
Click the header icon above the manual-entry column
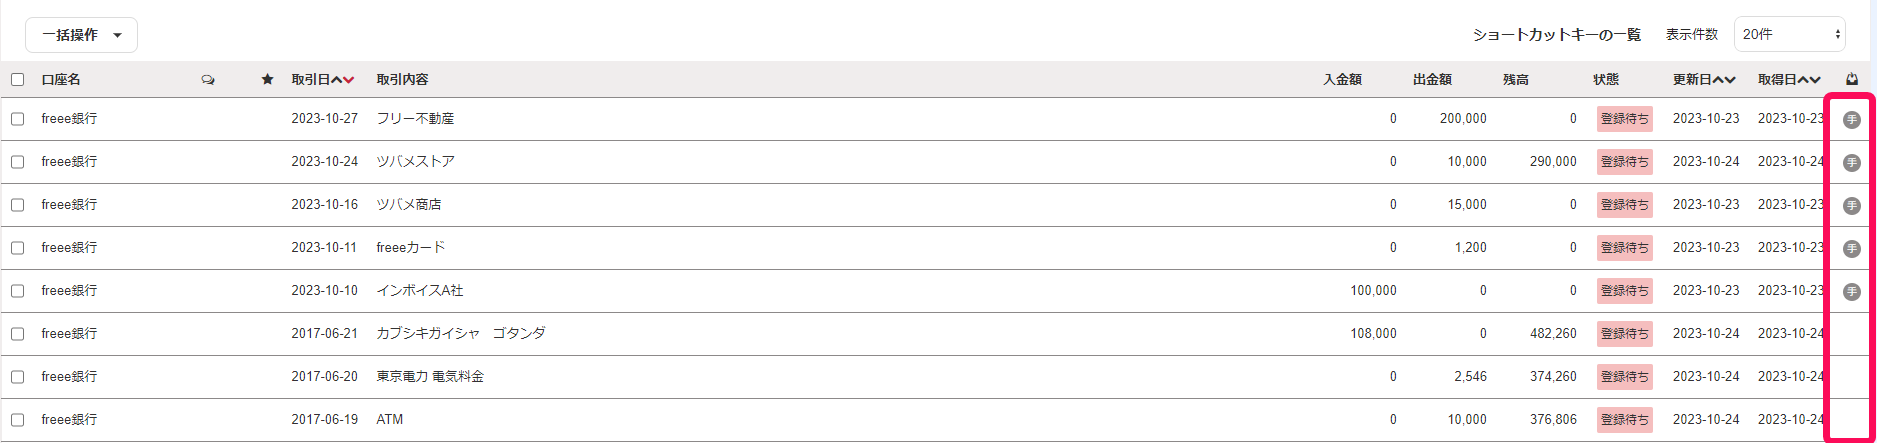pos(1852,79)
